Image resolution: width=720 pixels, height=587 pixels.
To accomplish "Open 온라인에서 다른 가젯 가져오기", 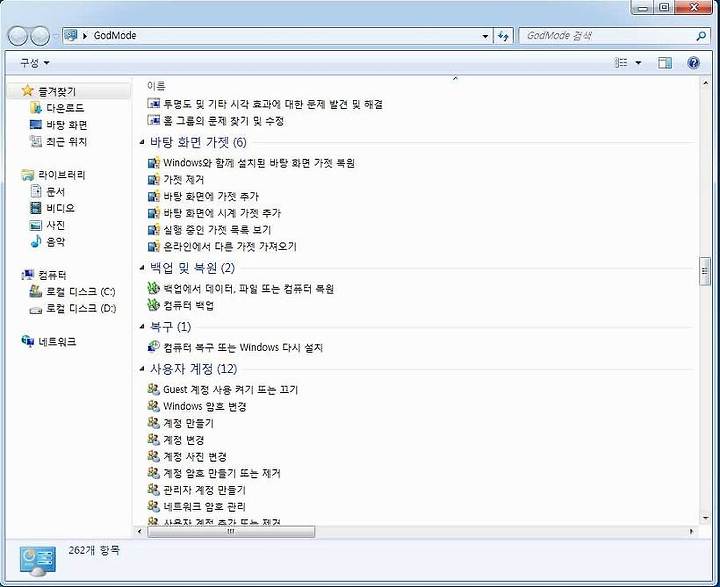I will (x=230, y=247).
